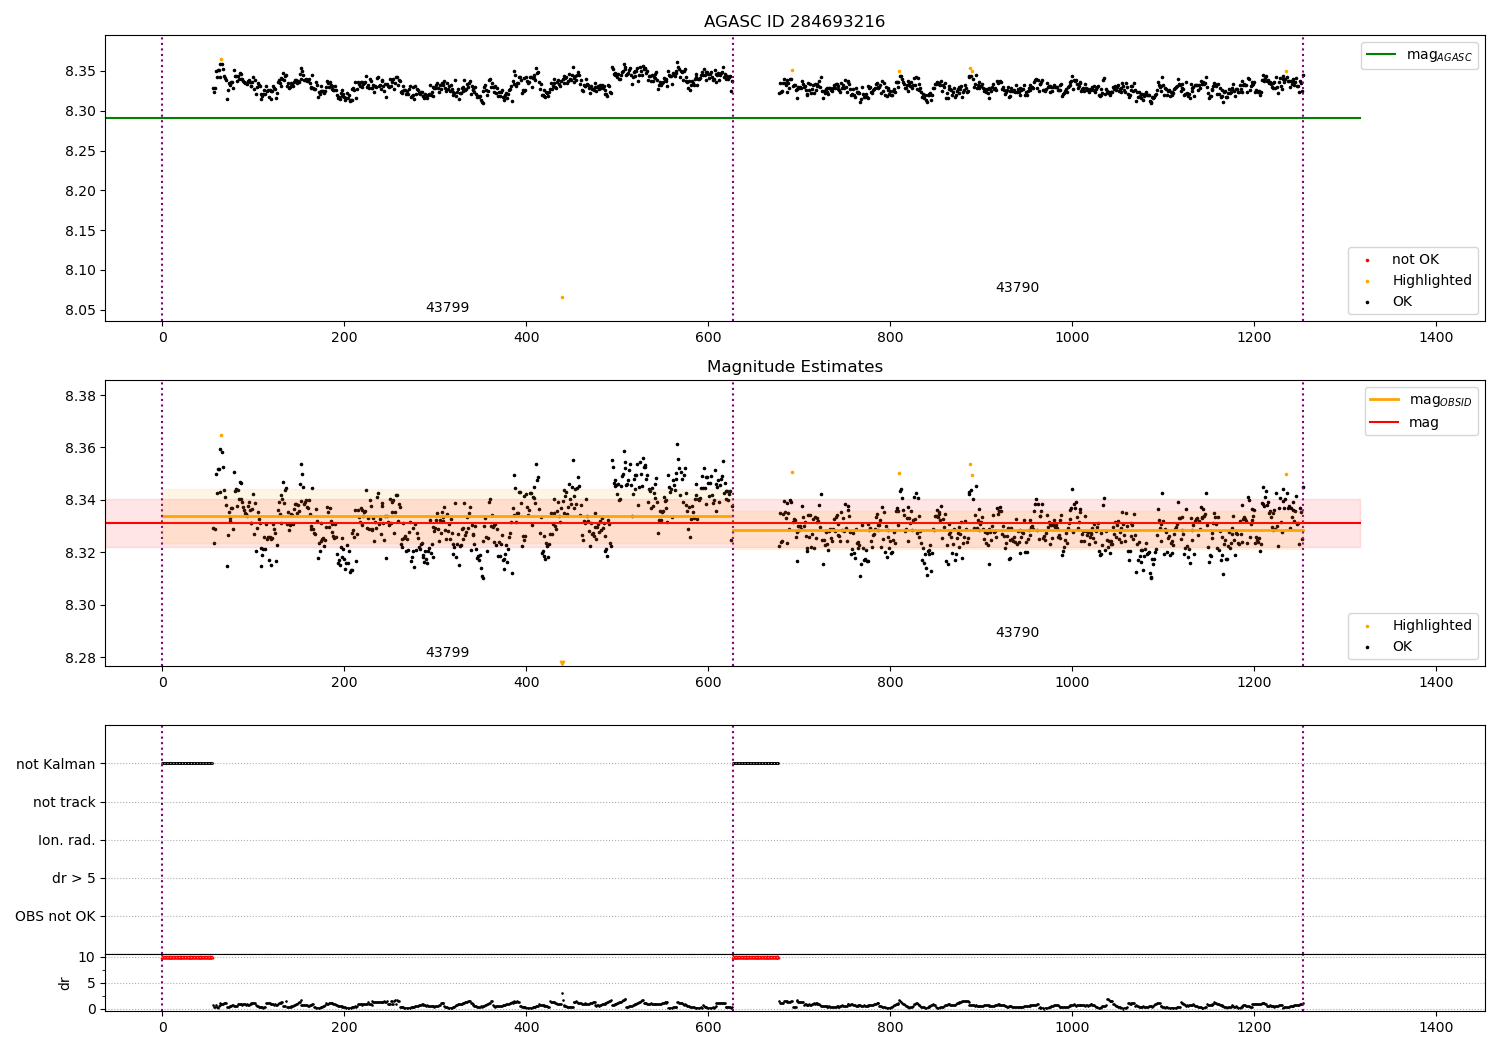Click the 'Magnitude Estimates' plot title
The image size is (1500, 1050).
click(x=794, y=367)
